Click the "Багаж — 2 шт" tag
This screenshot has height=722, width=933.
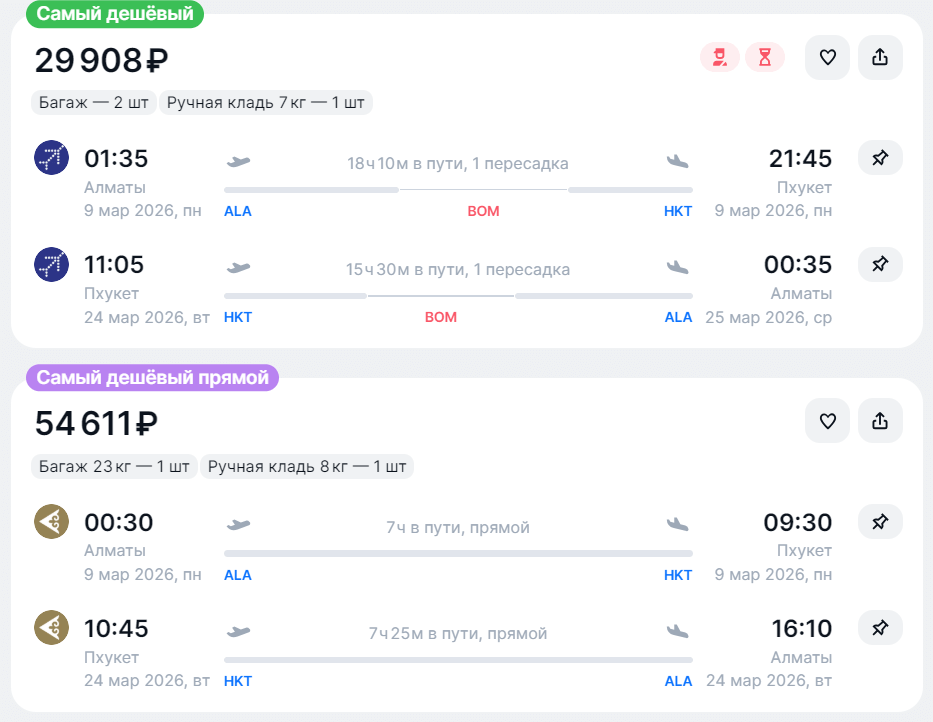click(x=95, y=102)
